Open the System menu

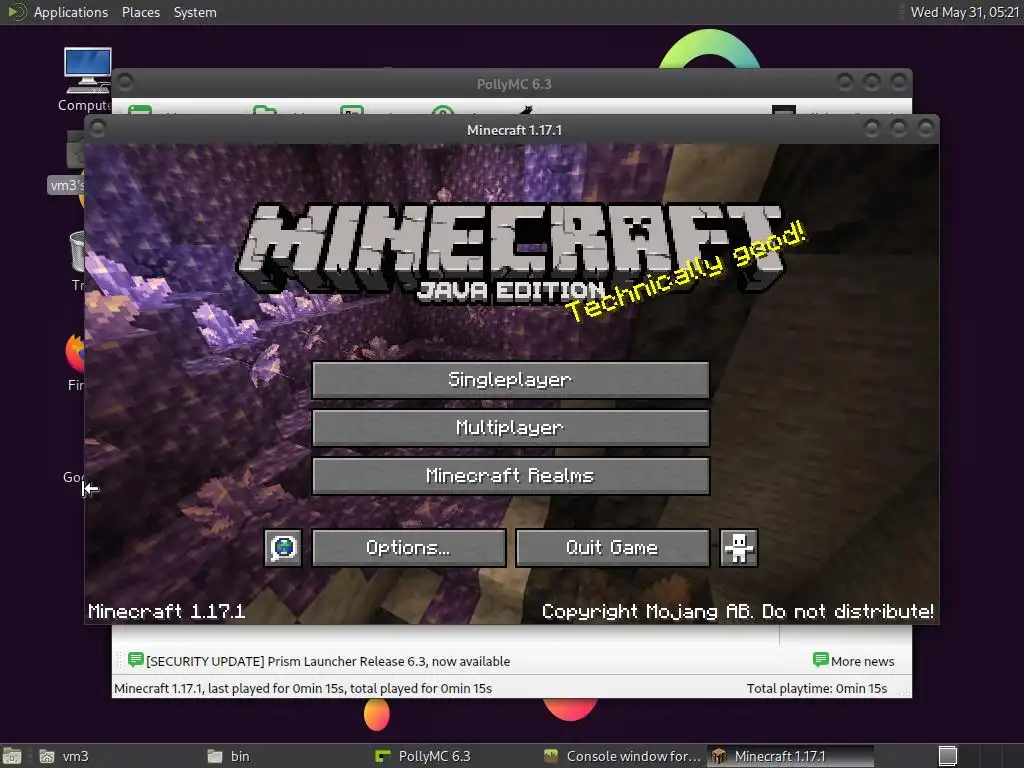click(195, 12)
